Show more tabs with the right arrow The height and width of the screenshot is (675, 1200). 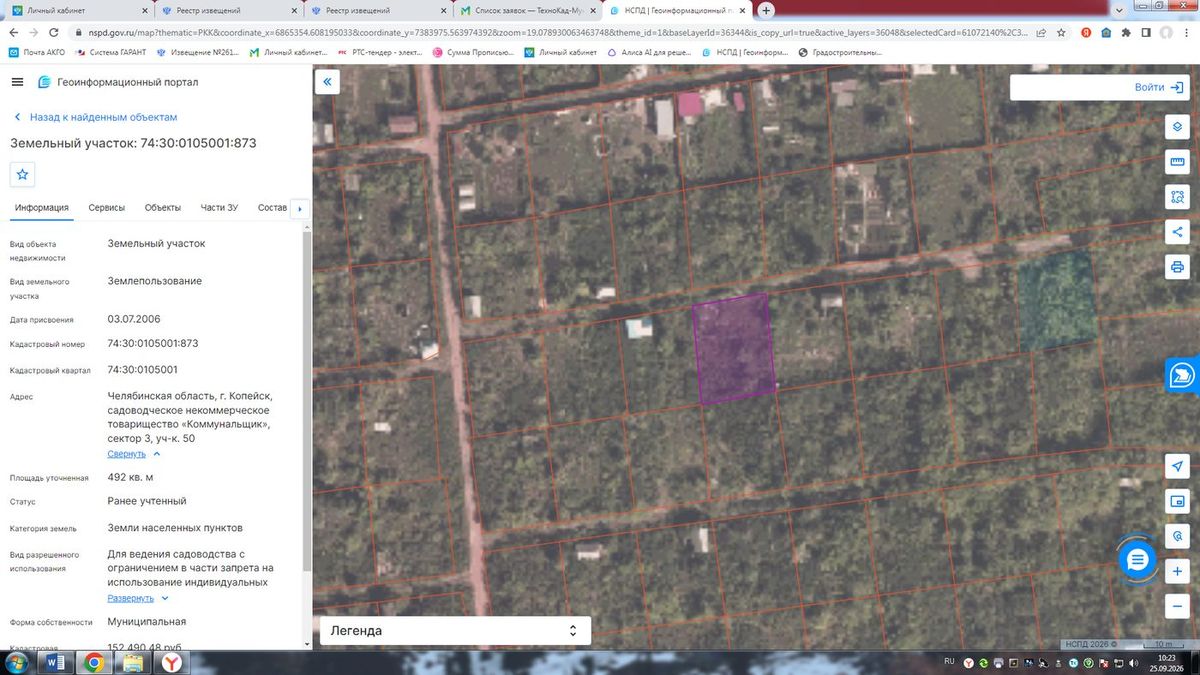[299, 208]
